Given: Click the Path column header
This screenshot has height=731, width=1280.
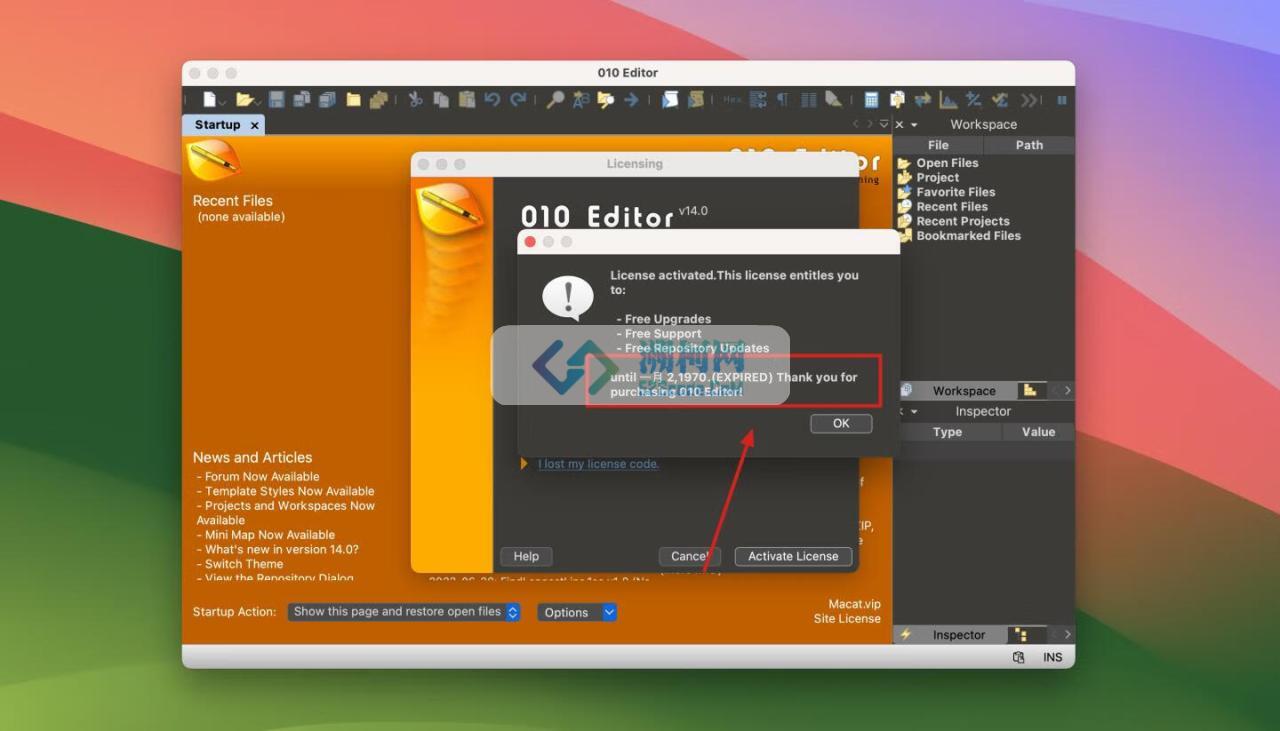Looking at the screenshot, I should coord(1029,145).
